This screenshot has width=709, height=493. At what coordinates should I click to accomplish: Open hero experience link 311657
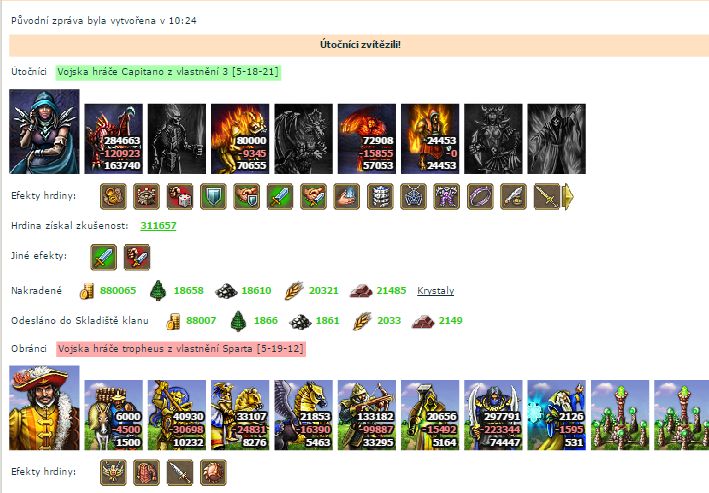pyautogui.click(x=158, y=225)
